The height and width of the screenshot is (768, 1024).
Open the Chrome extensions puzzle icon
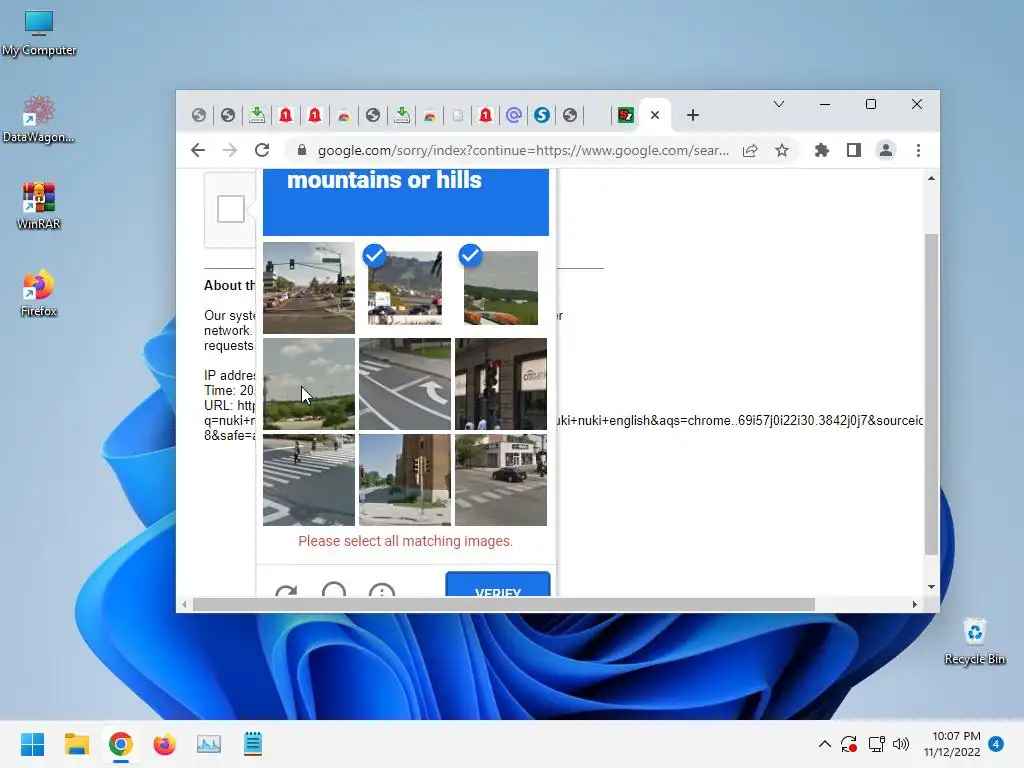[822, 150]
